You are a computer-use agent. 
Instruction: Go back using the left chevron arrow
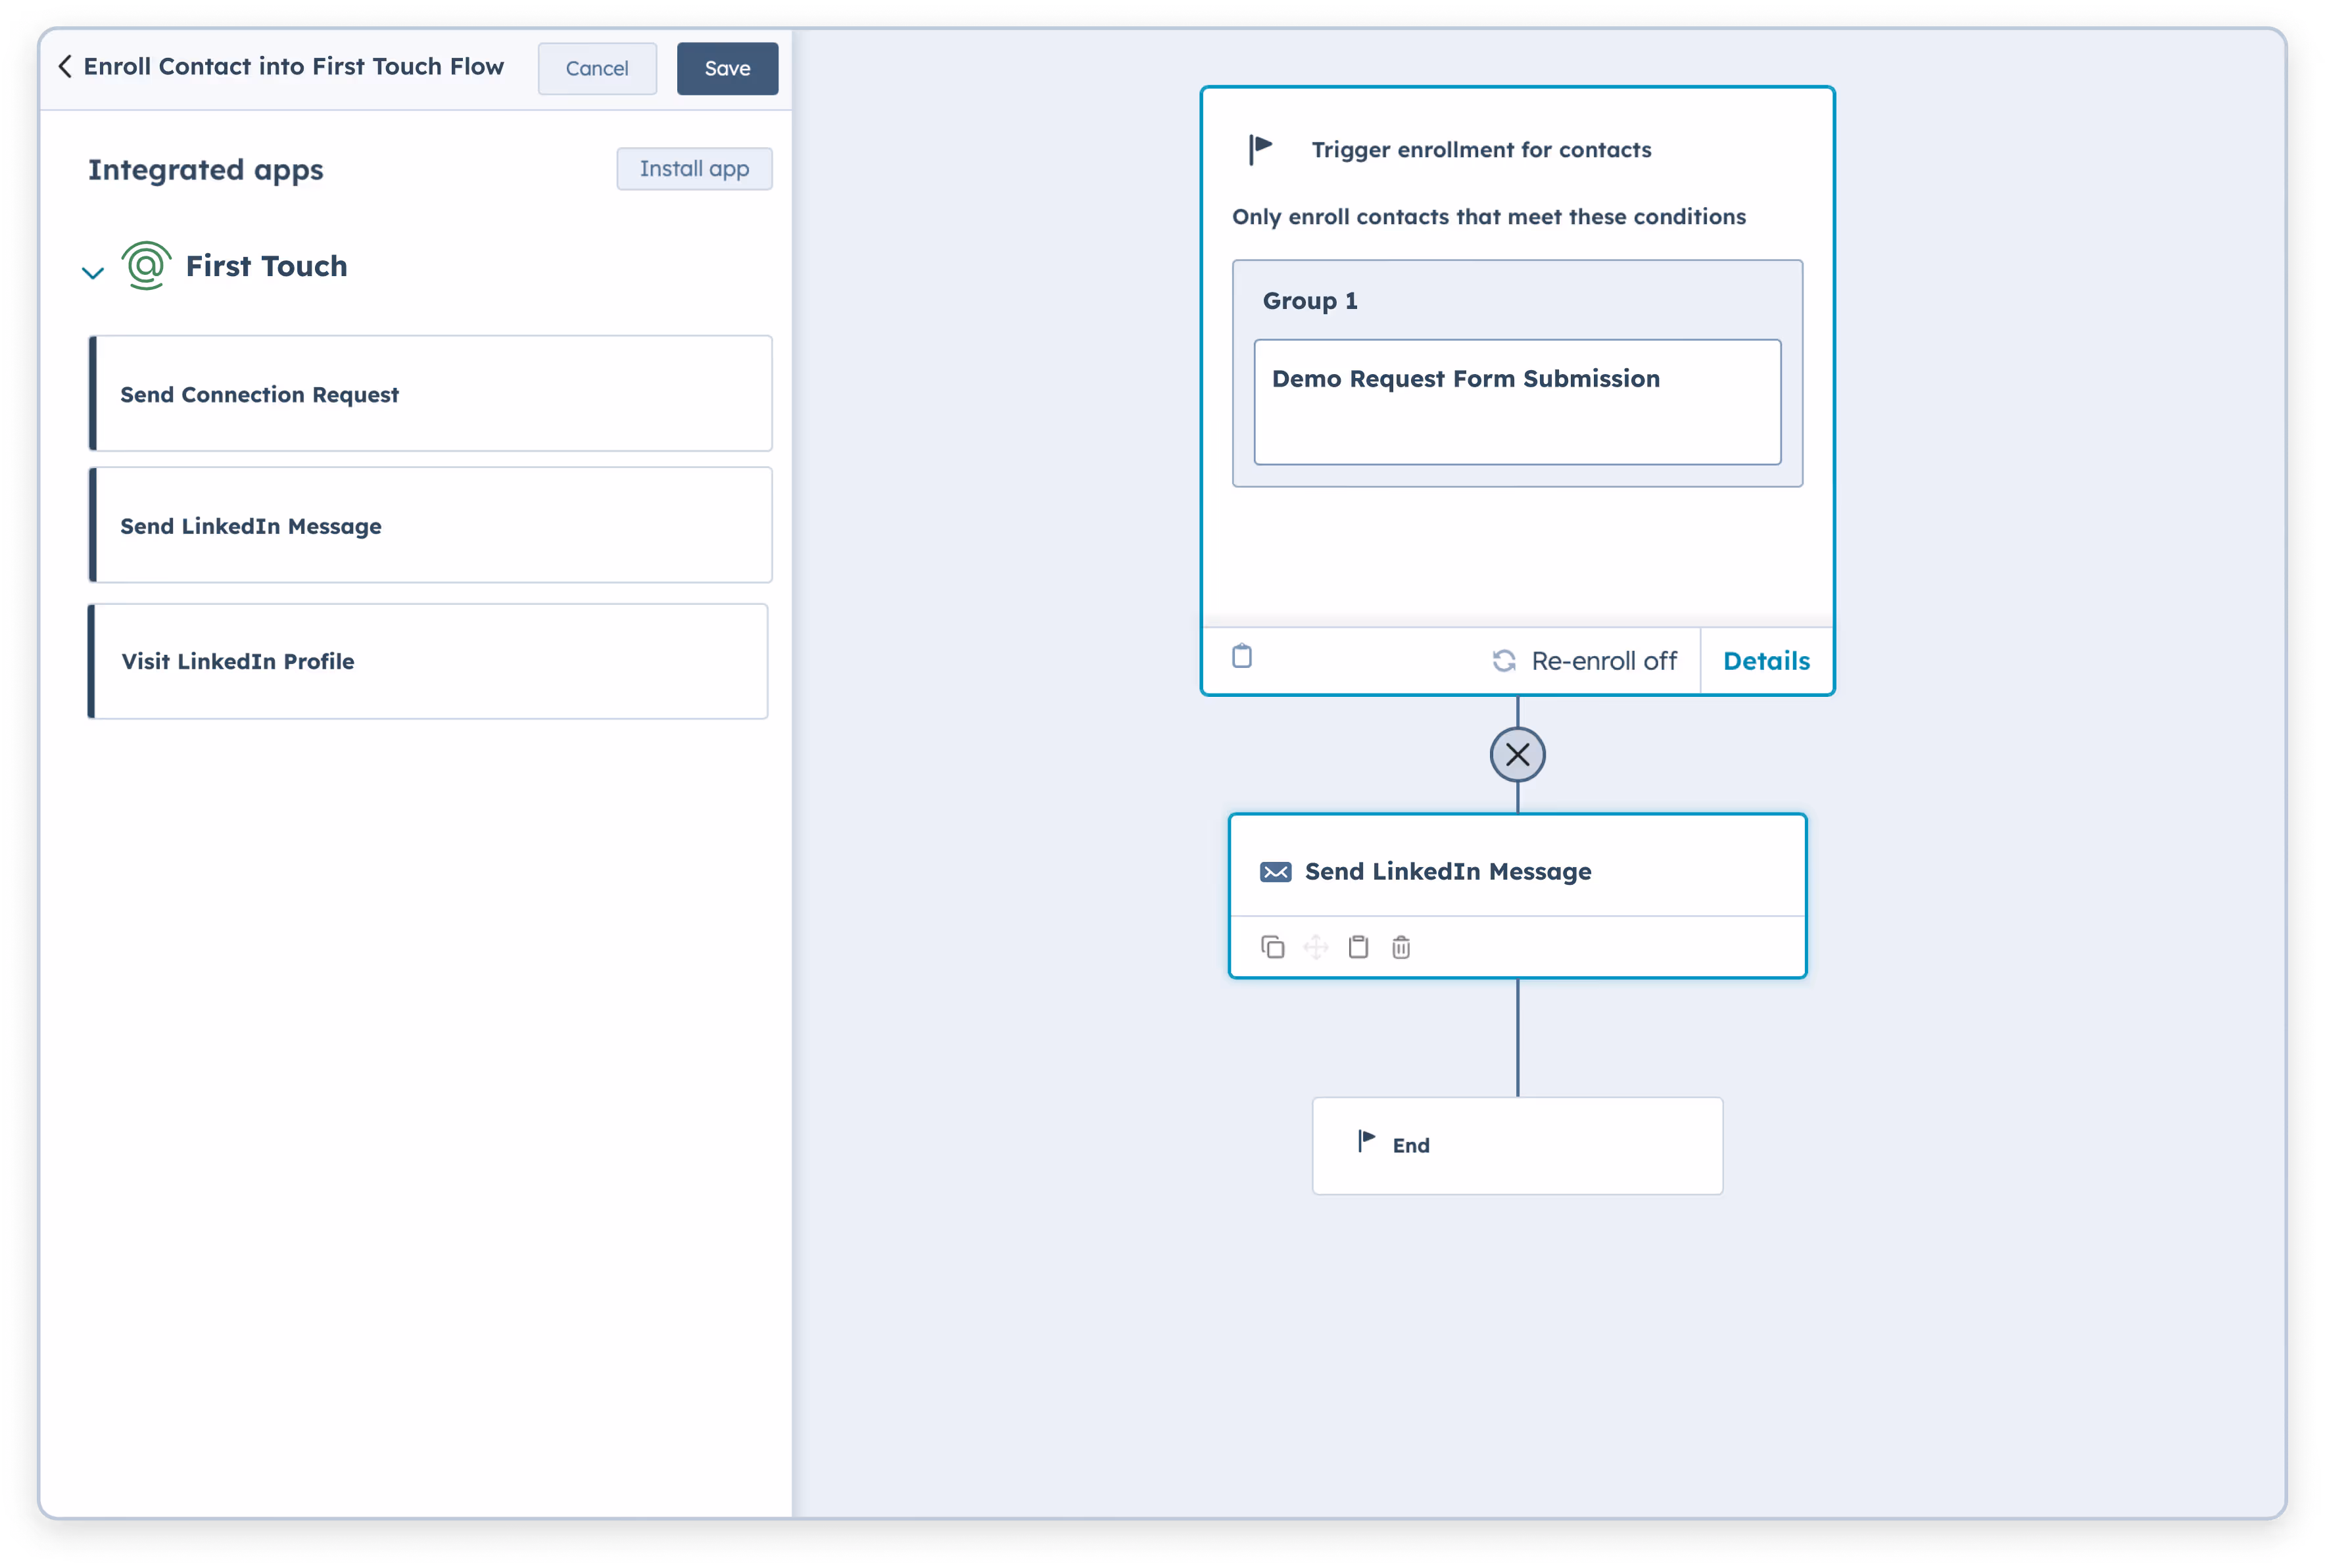pos(65,67)
